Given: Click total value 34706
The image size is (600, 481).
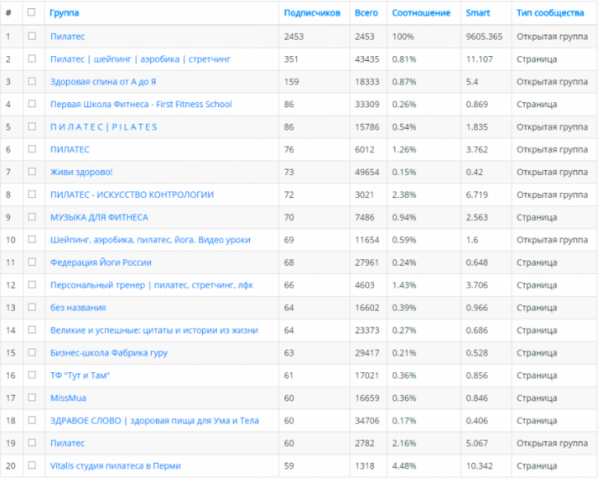Looking at the screenshot, I should pos(367,421).
